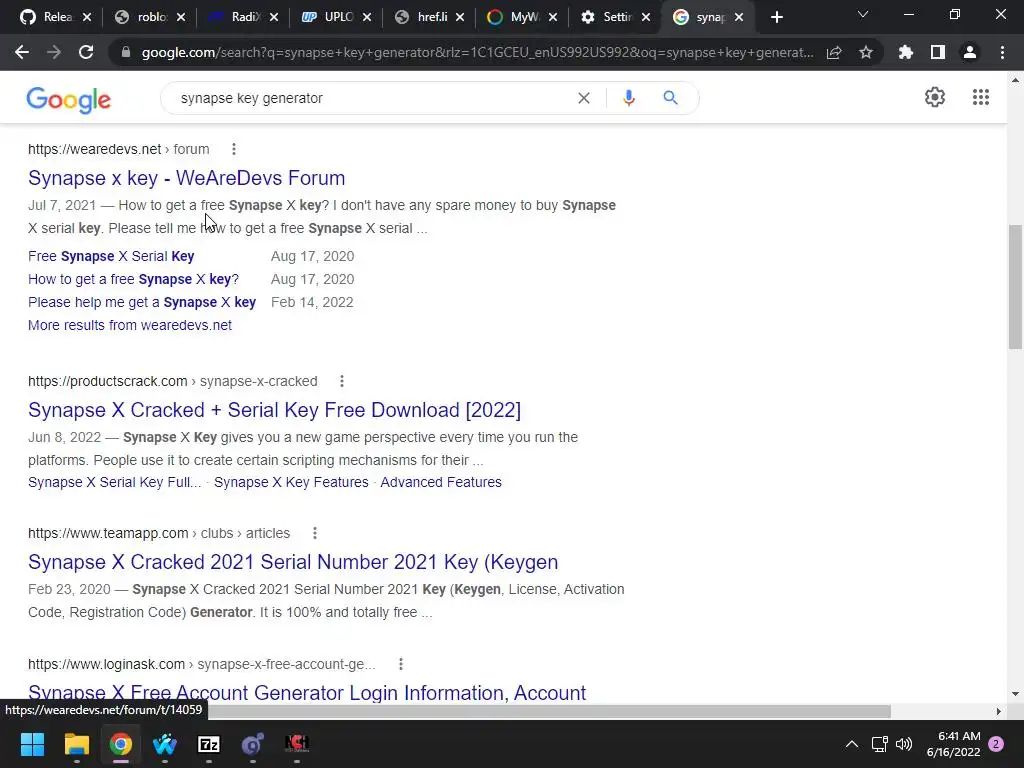
Task: Switch to the roblox tab
Action: (140, 17)
